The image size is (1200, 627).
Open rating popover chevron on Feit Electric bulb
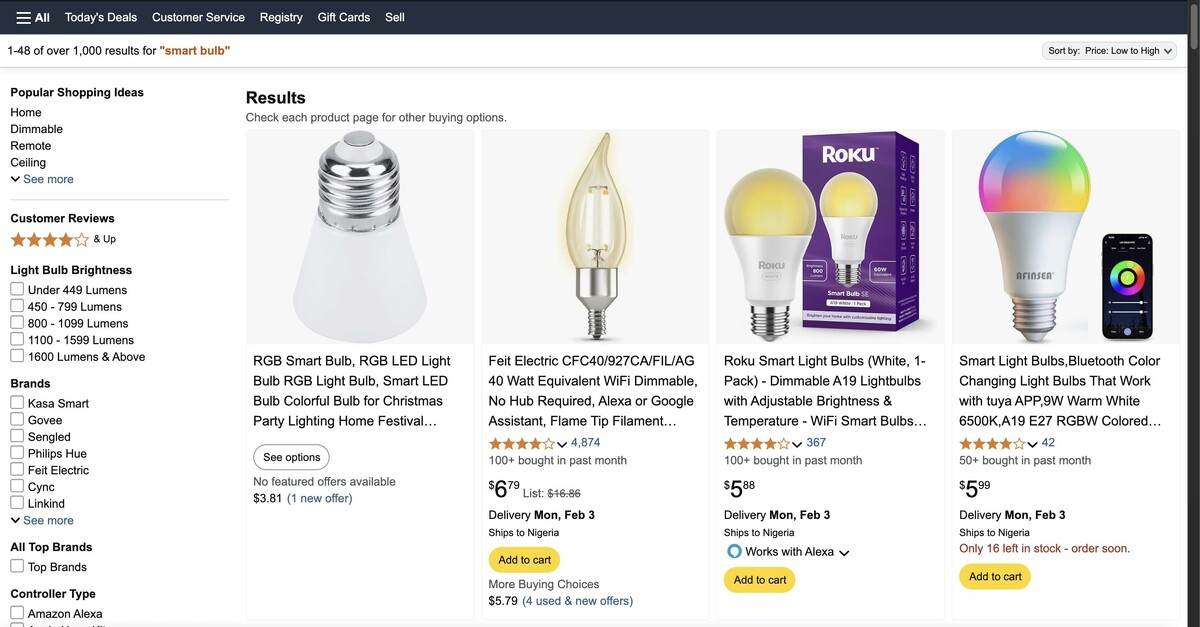(x=562, y=444)
